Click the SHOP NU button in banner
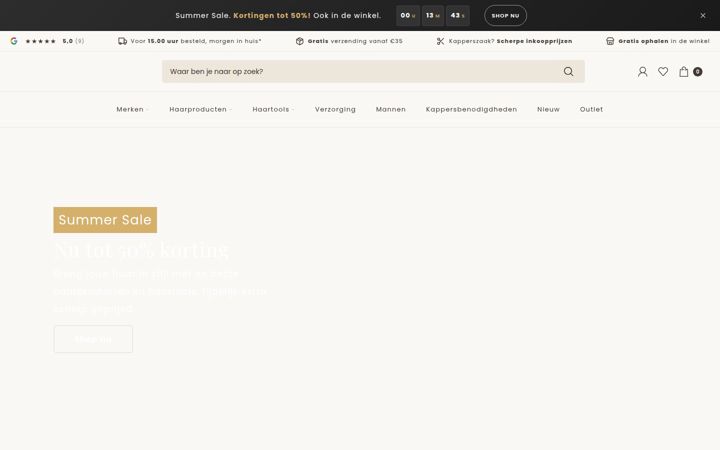This screenshot has width=720, height=450. pos(506,15)
